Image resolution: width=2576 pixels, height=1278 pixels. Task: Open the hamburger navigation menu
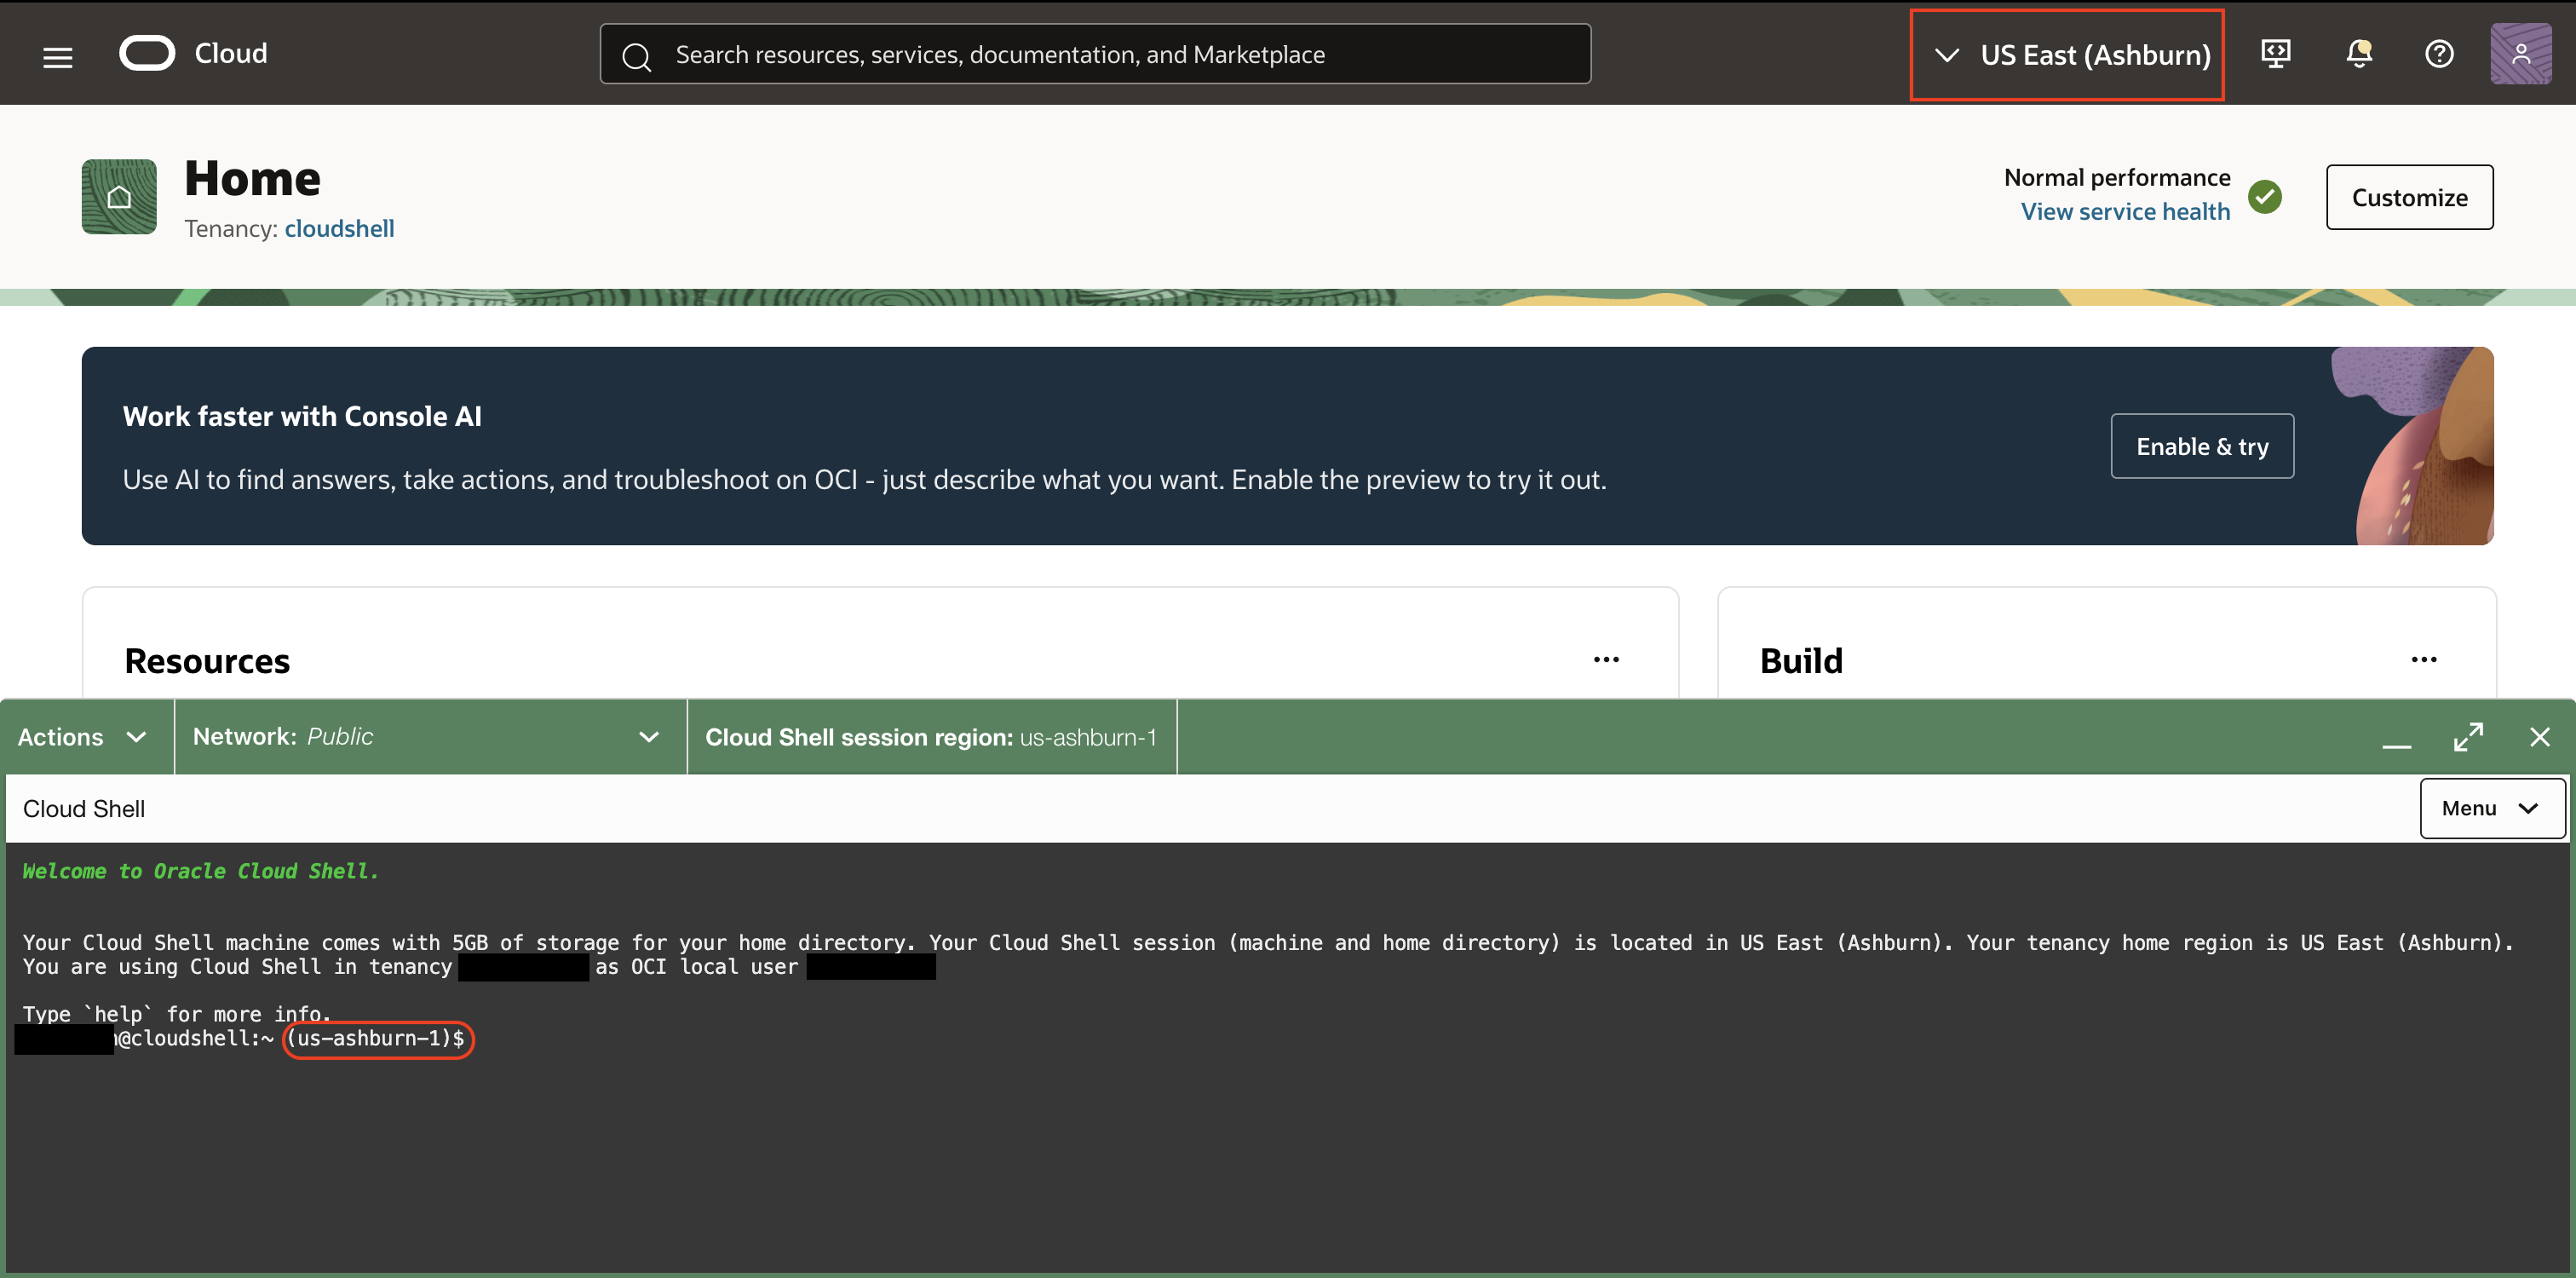(x=58, y=56)
